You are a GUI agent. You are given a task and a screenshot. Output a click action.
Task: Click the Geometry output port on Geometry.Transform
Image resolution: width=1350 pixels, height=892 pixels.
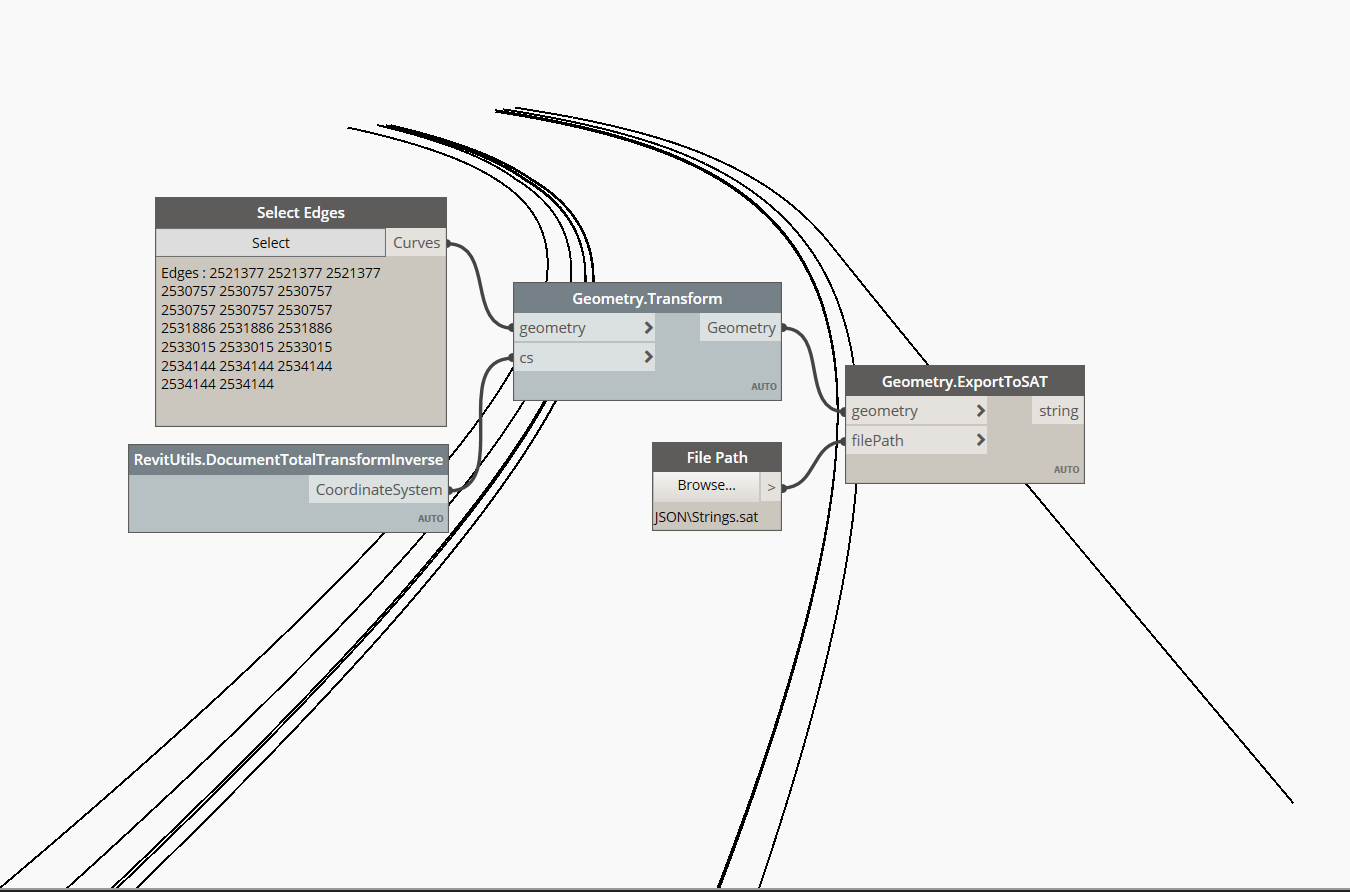pos(781,327)
